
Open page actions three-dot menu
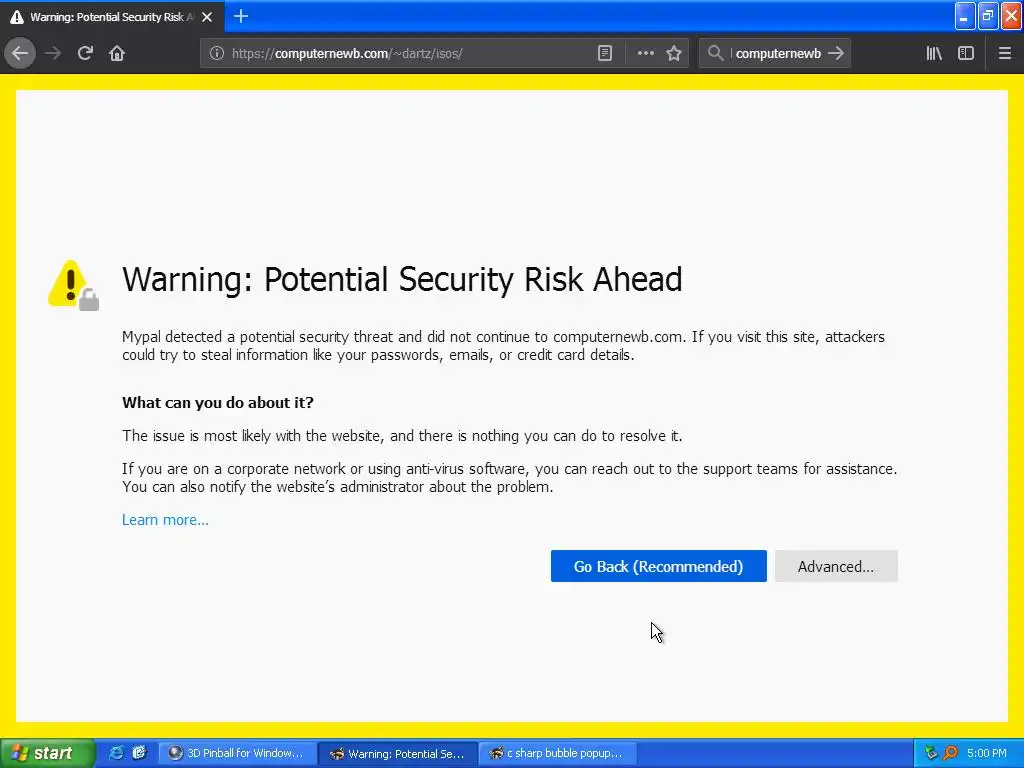(x=645, y=54)
